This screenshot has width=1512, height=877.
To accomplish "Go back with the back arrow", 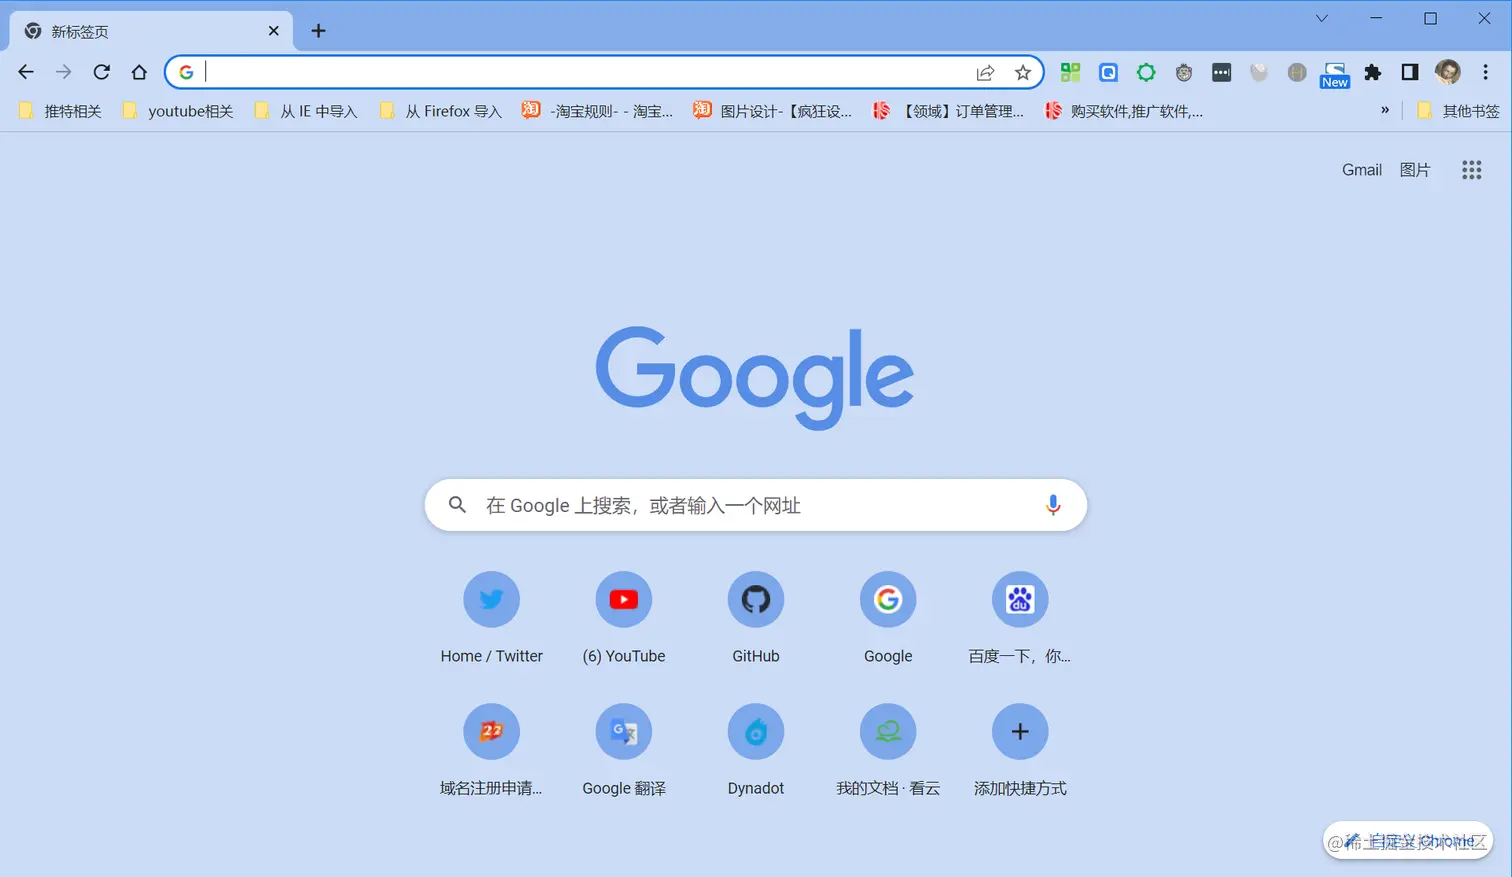I will [26, 72].
